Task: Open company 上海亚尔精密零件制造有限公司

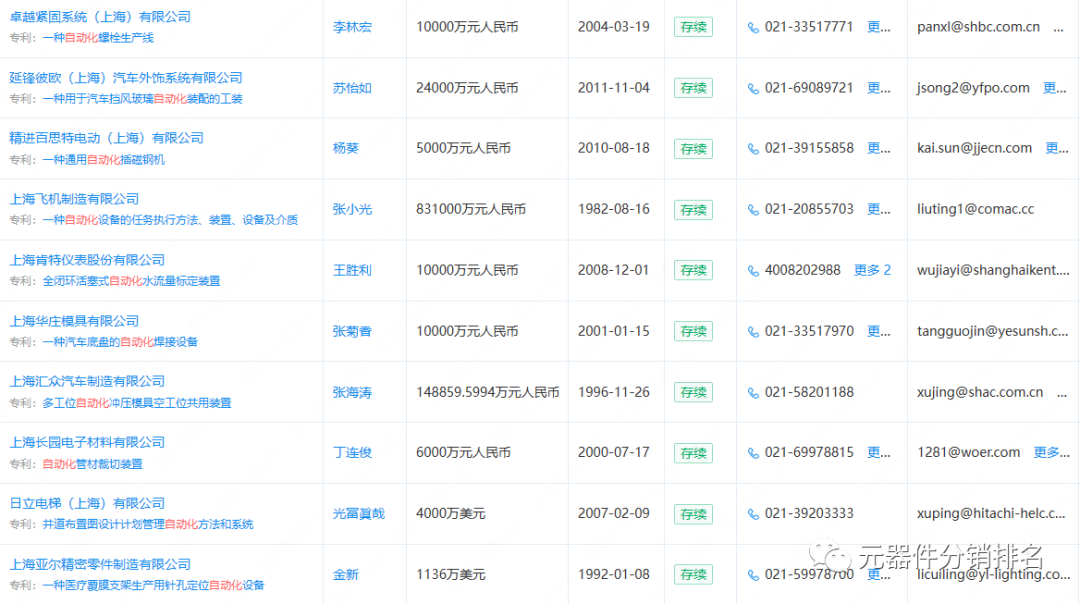Action: pyautogui.click(x=100, y=564)
